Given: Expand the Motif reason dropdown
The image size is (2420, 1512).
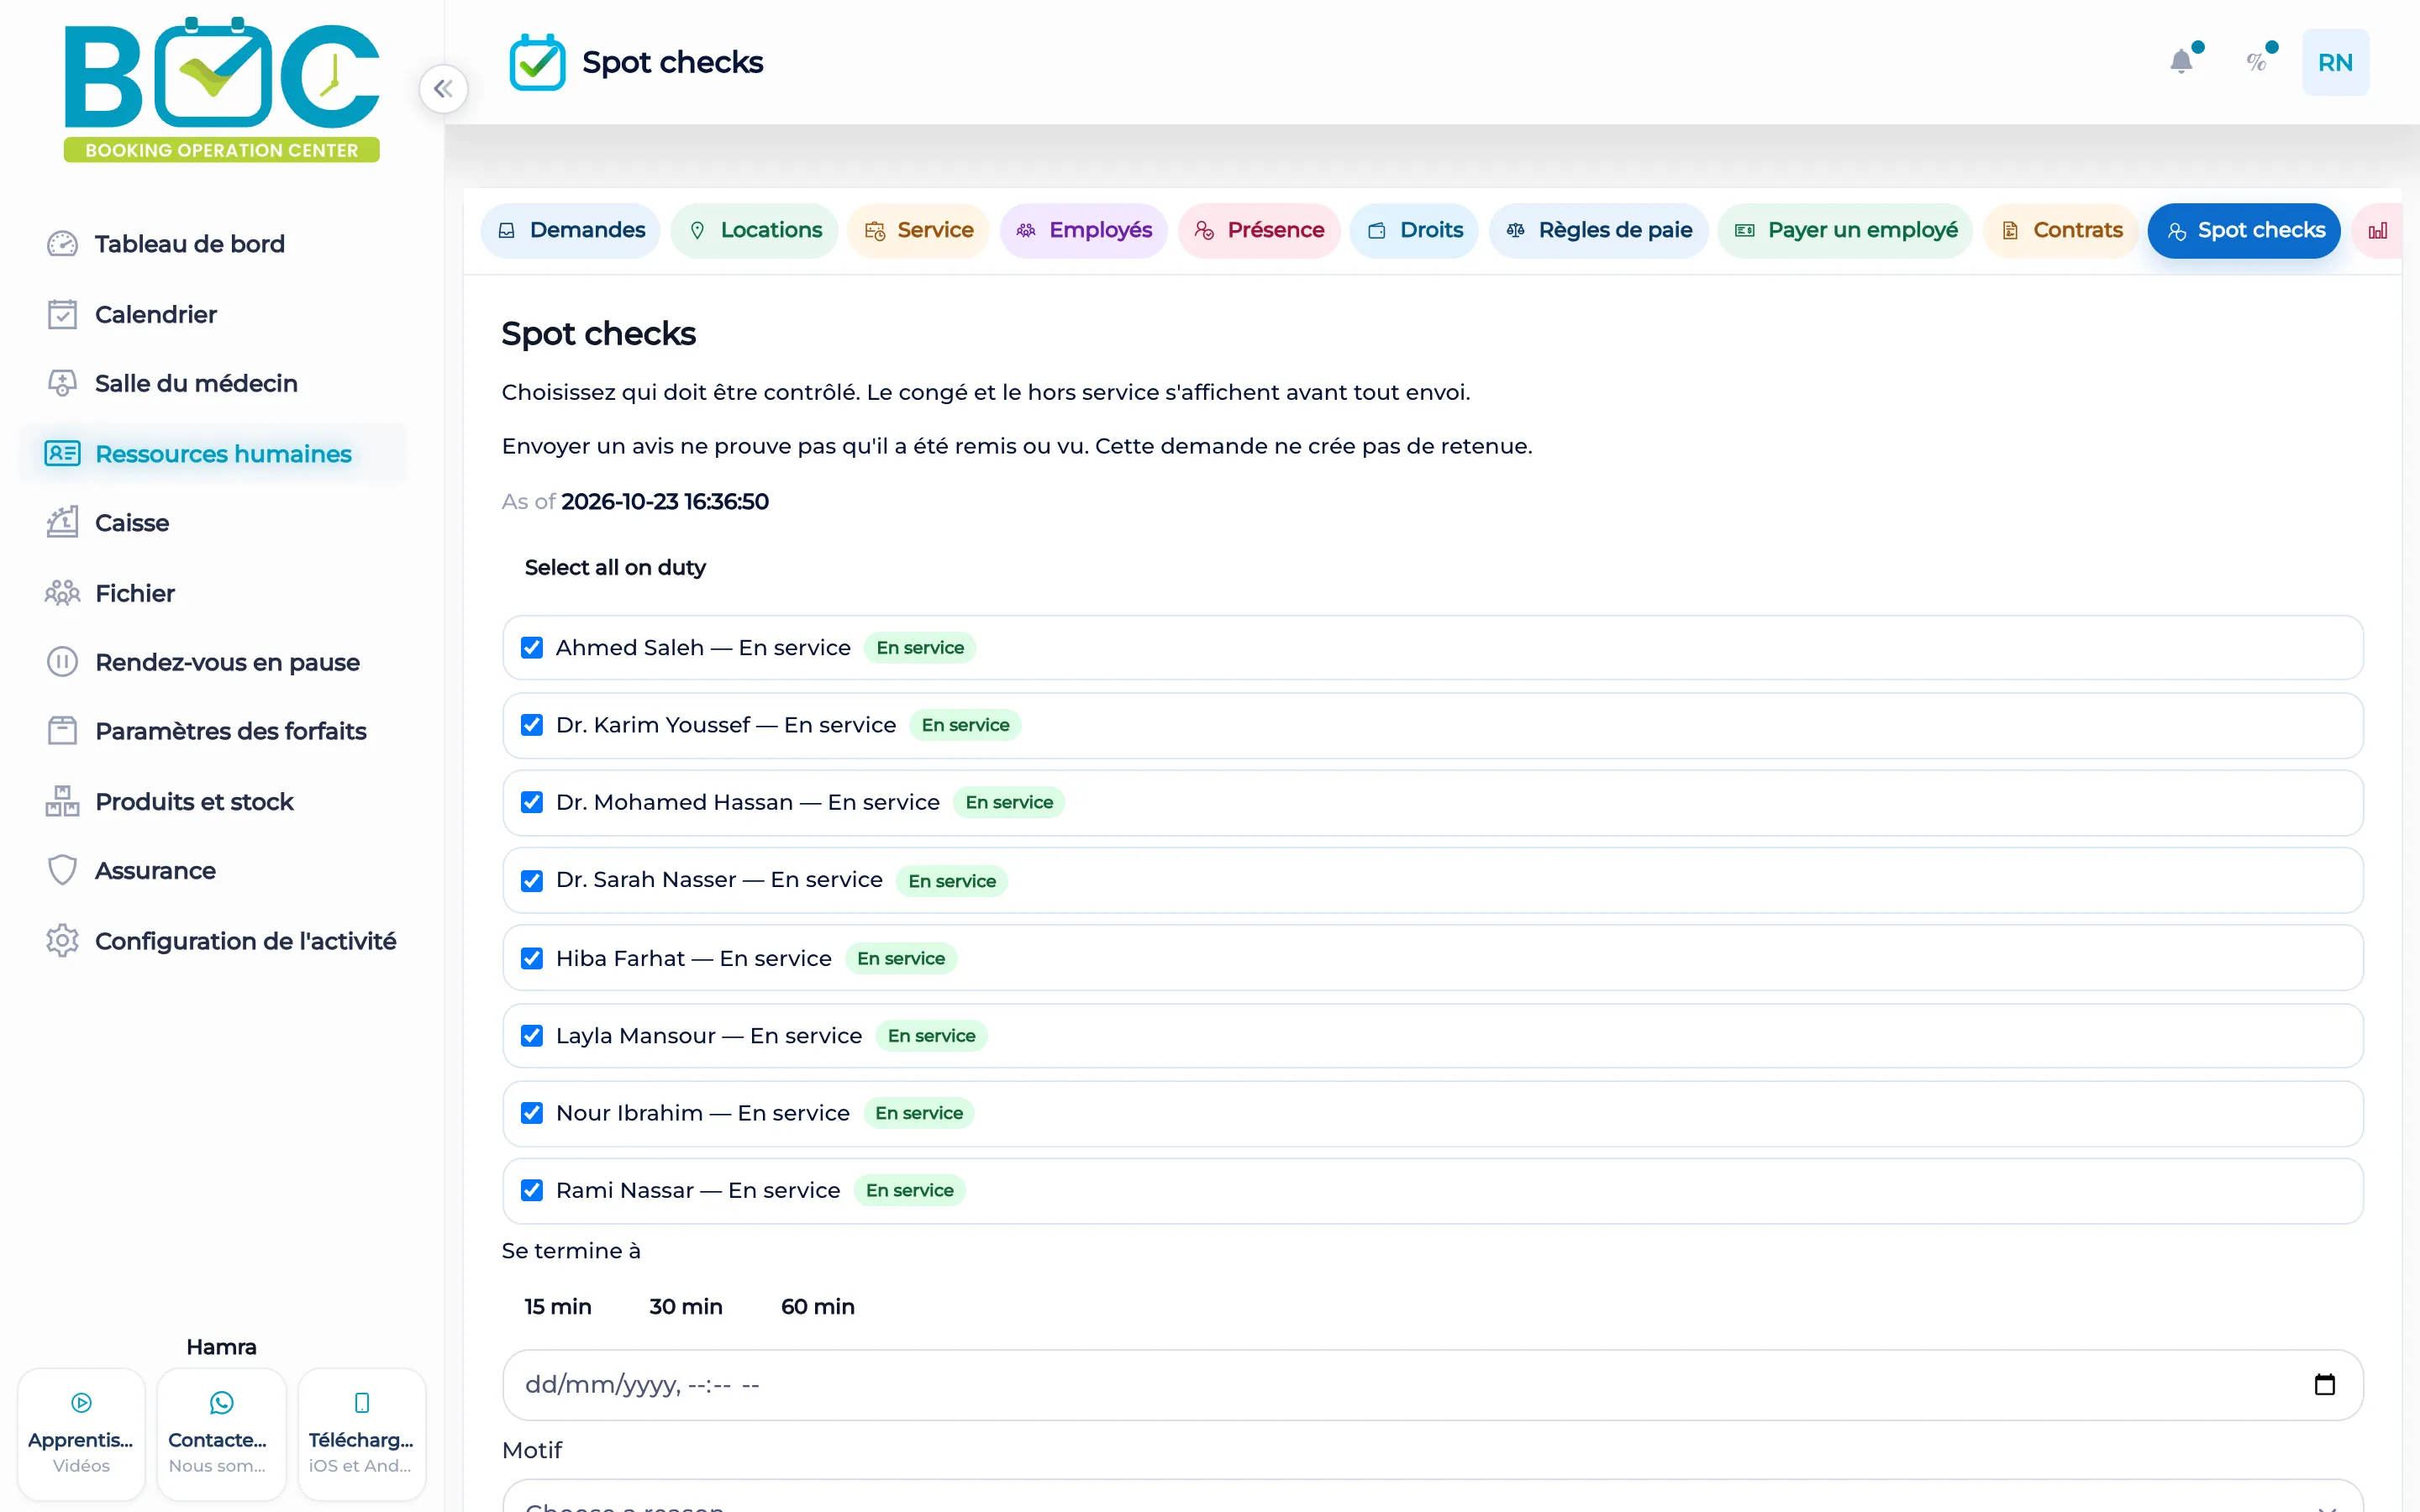Looking at the screenshot, I should 1432,1497.
